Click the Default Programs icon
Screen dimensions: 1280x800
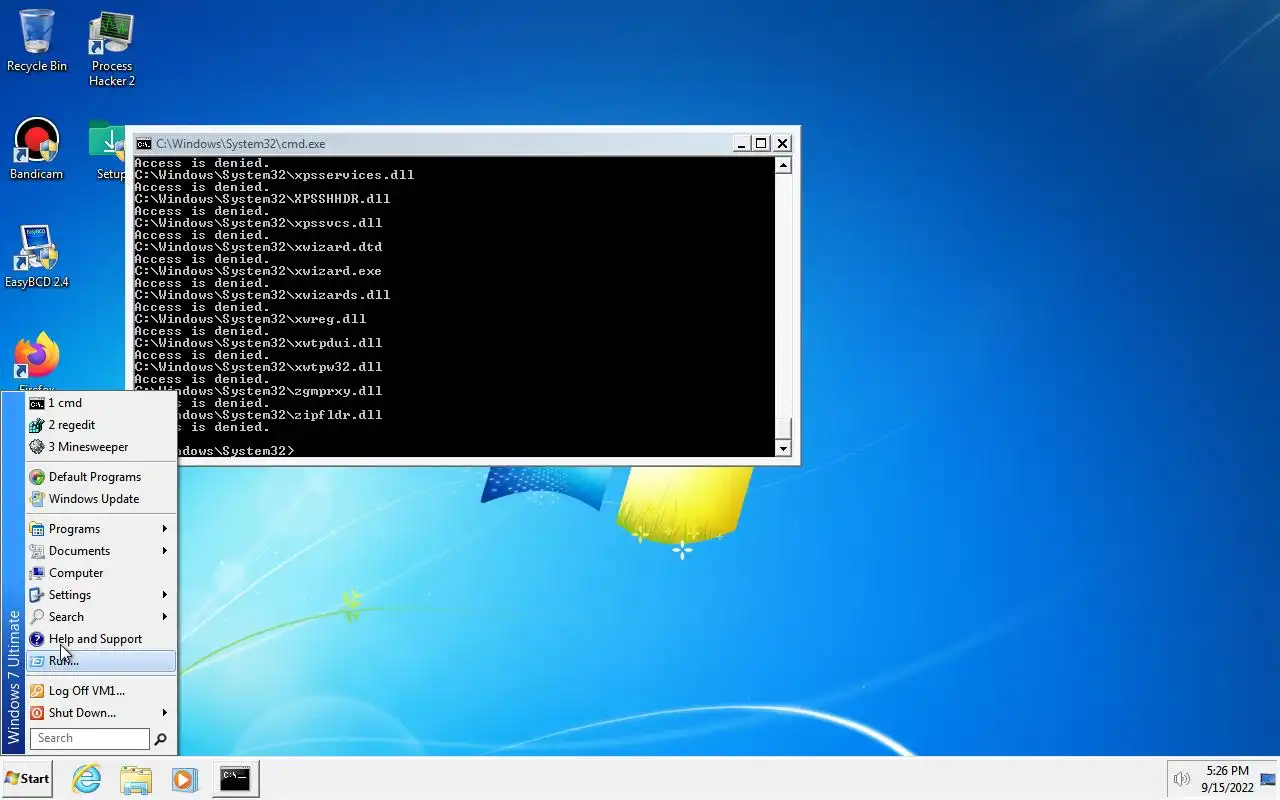pyautogui.click(x=37, y=477)
